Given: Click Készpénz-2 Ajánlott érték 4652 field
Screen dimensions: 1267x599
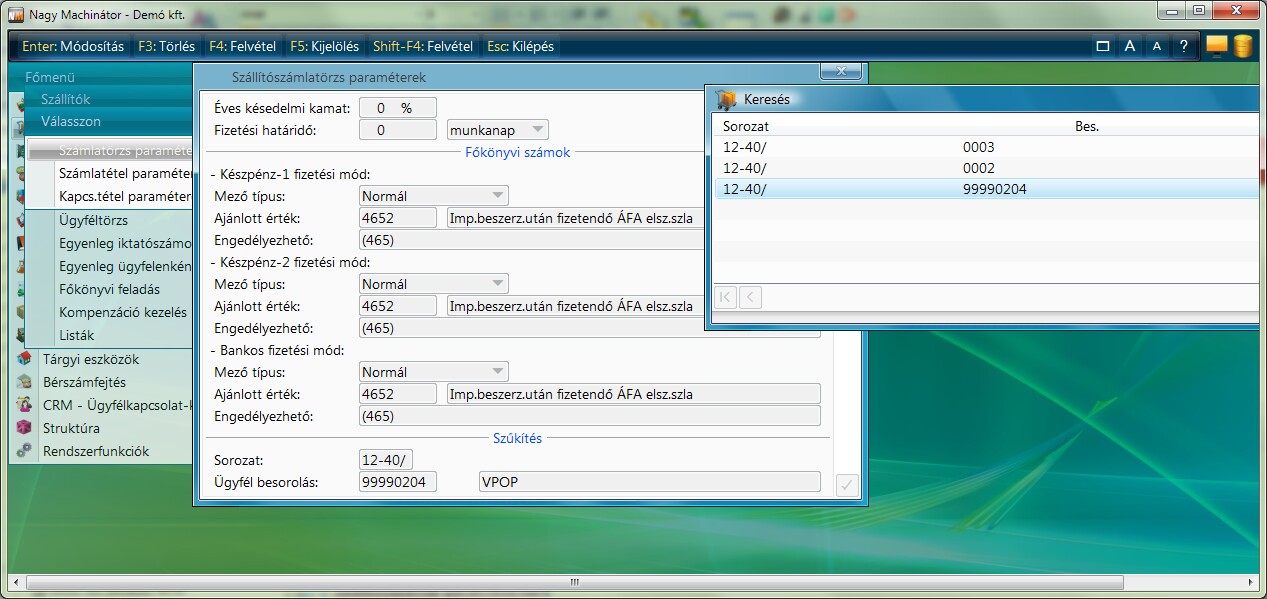Looking at the screenshot, I should coord(398,306).
